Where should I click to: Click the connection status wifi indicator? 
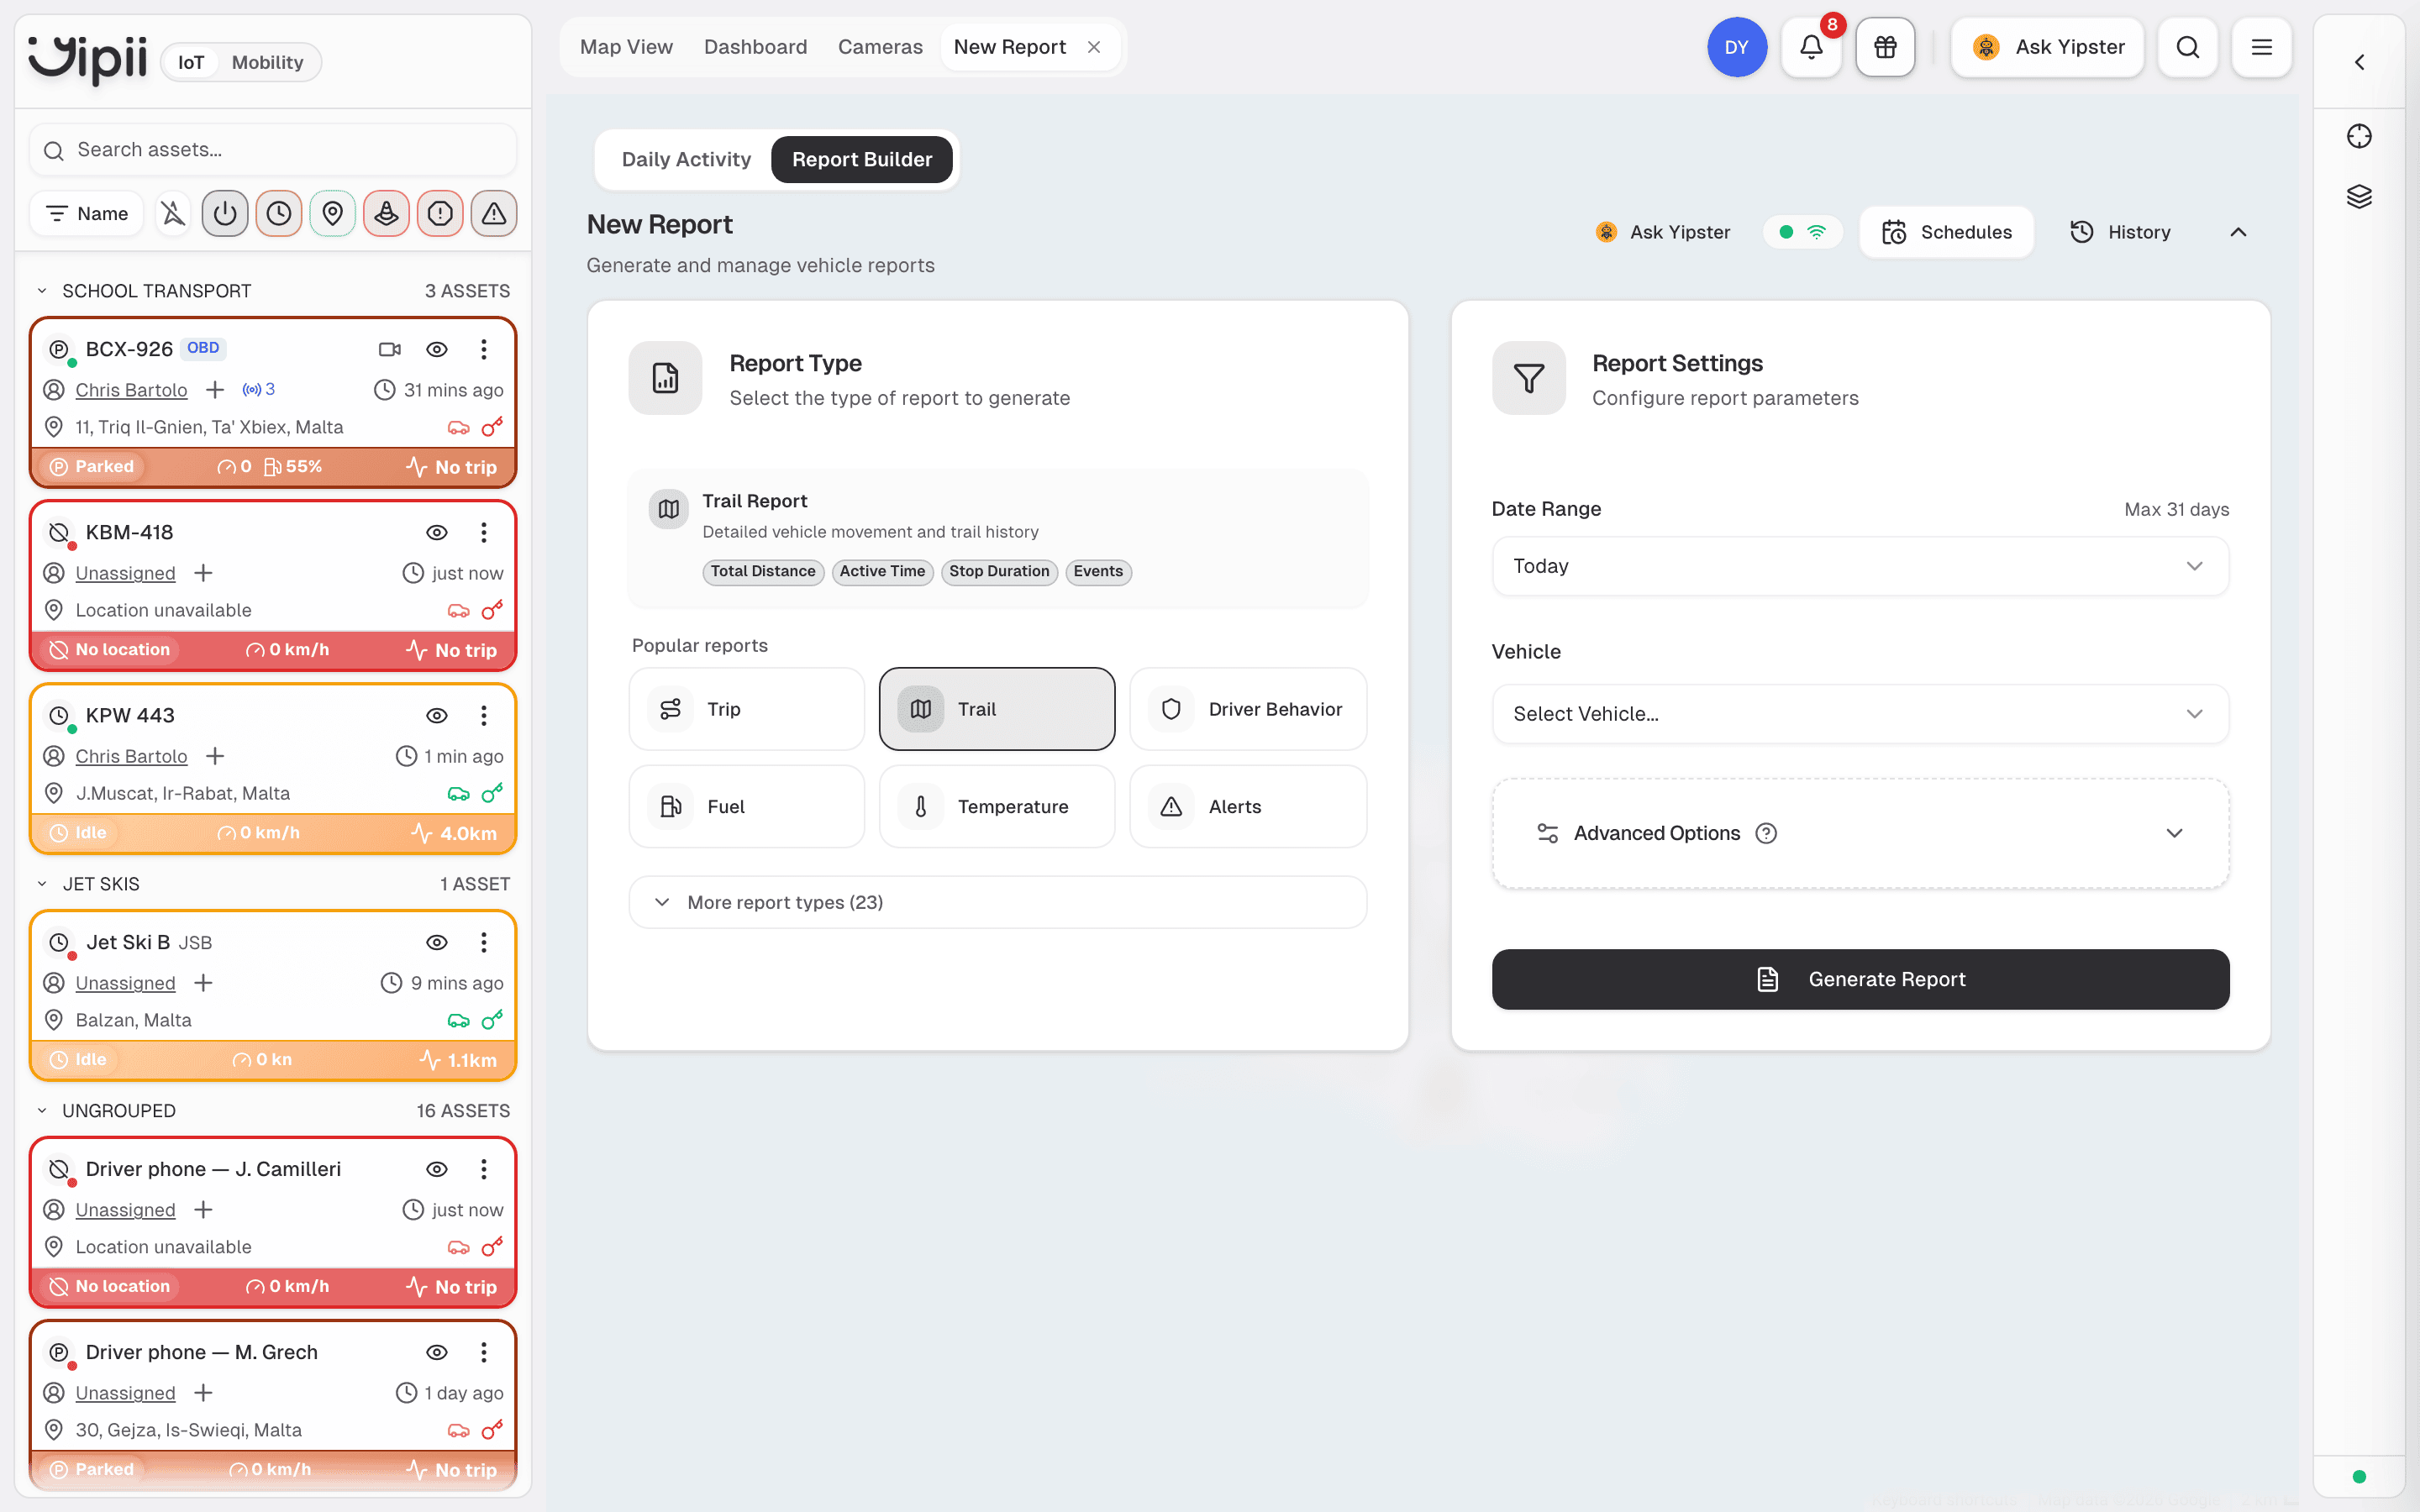(x=1802, y=232)
